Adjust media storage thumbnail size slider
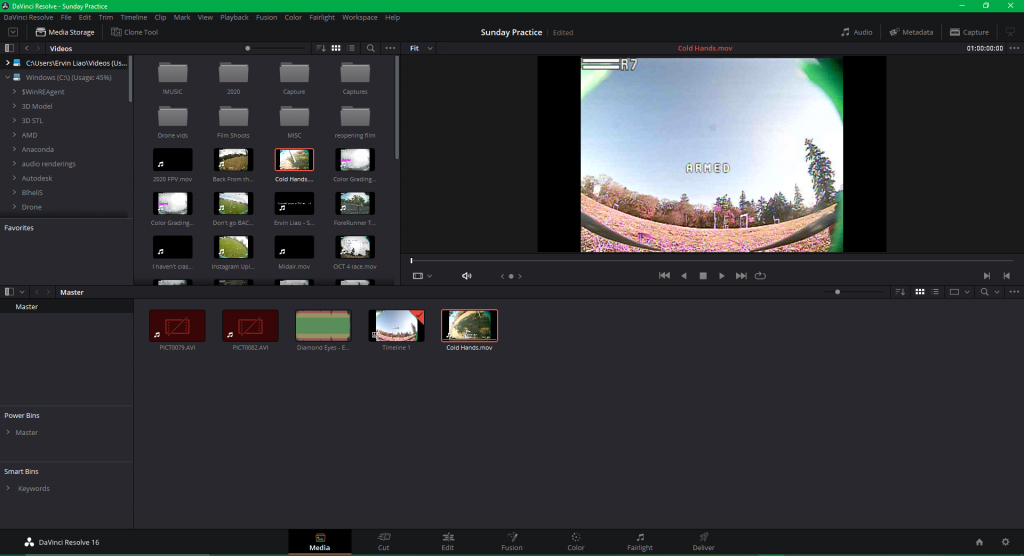Image resolution: width=1024 pixels, height=556 pixels. (x=248, y=48)
